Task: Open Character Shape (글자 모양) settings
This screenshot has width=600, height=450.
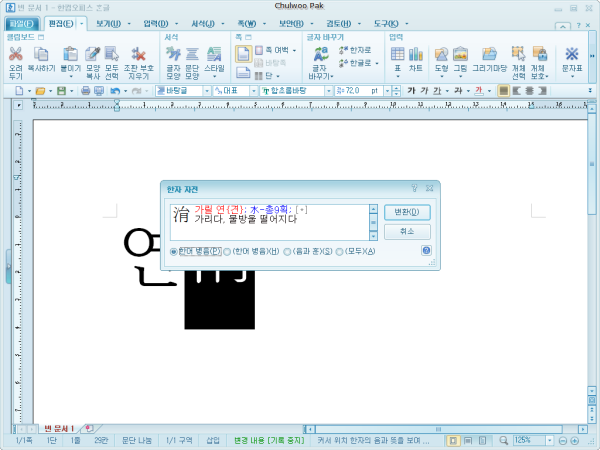Action: coord(173,54)
